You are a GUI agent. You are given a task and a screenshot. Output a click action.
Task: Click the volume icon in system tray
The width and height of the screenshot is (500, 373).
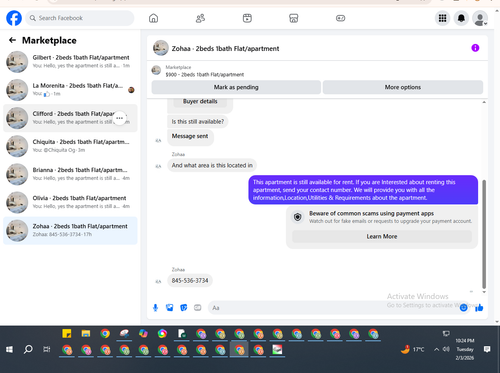(x=446, y=349)
